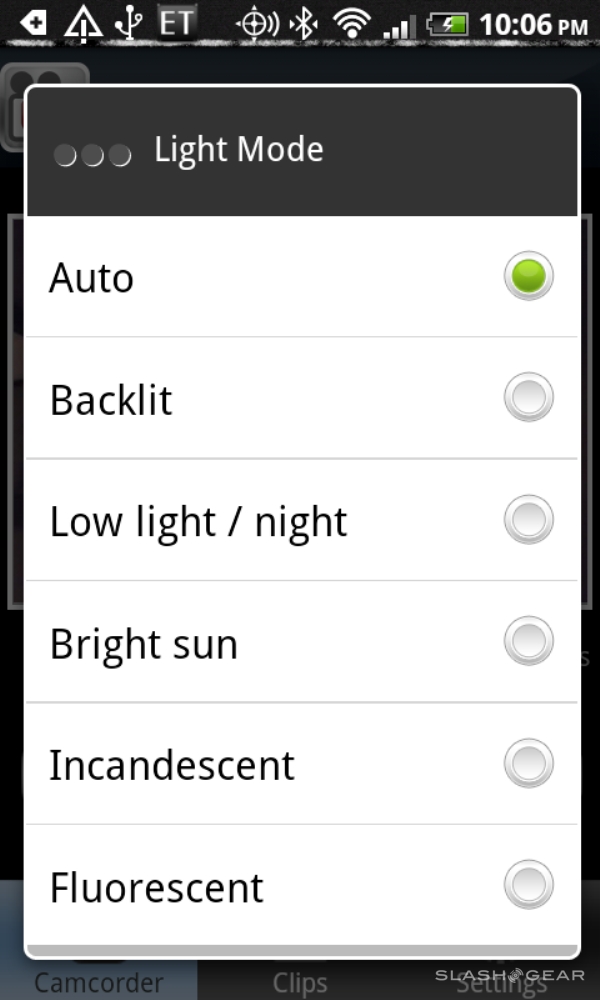This screenshot has width=600, height=1000.
Task: Turn on the Fluorescent radio button
Action: [528, 886]
